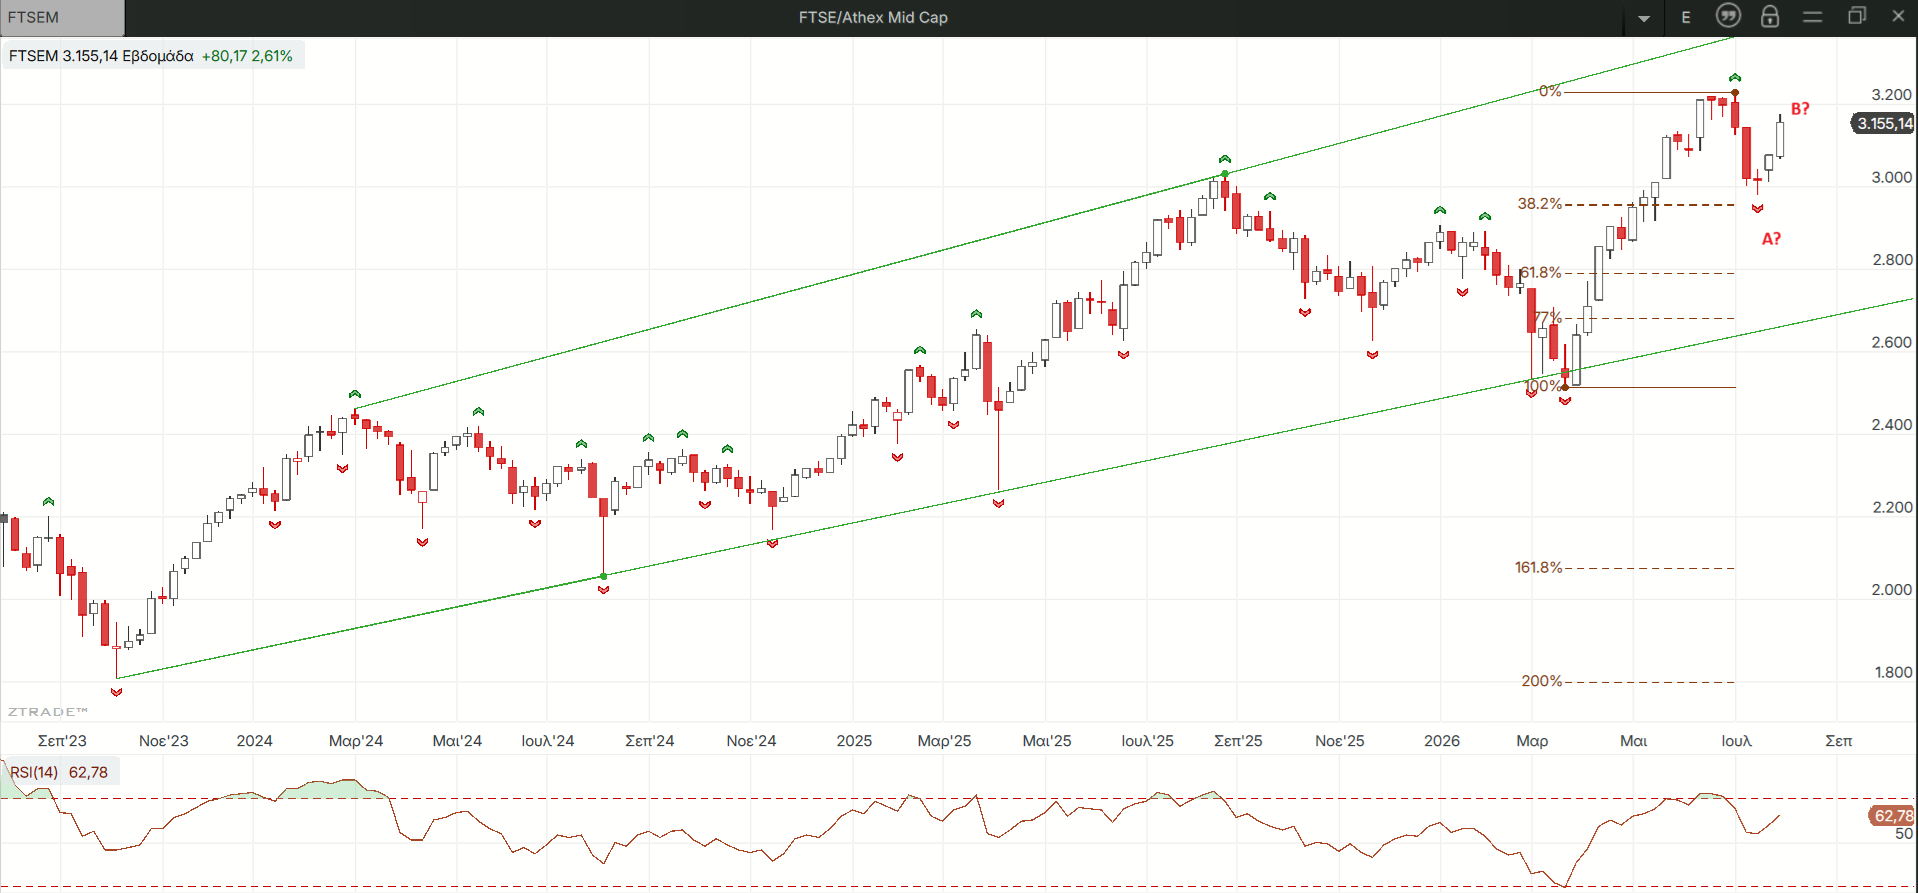Image resolution: width=1918 pixels, height=893 pixels.
Task: Click the red down-fractal marker above A?
Action: (x=1757, y=209)
